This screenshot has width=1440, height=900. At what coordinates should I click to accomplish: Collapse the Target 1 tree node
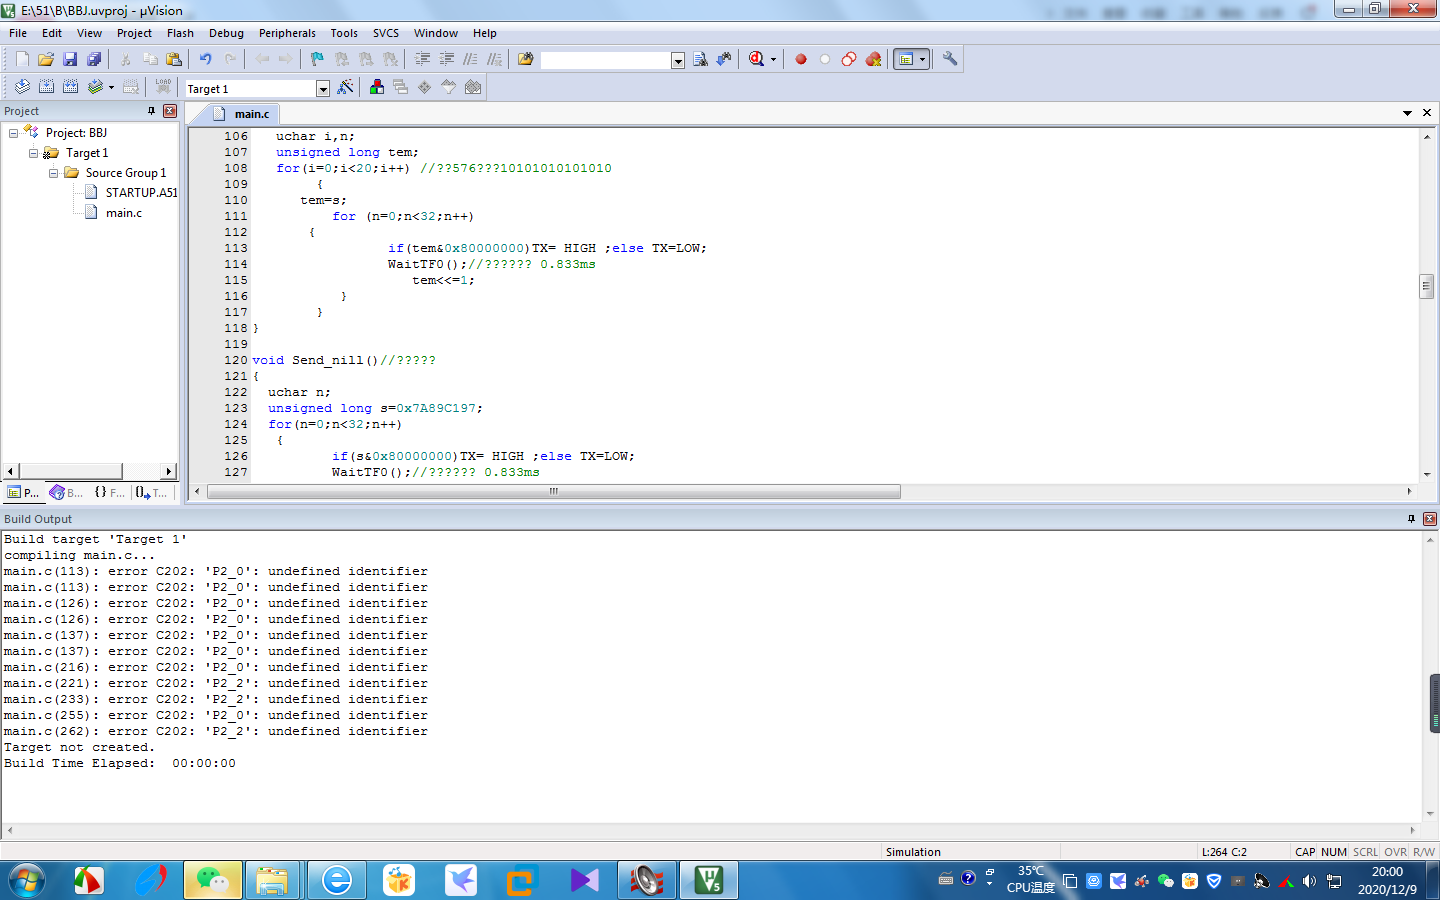[33, 153]
